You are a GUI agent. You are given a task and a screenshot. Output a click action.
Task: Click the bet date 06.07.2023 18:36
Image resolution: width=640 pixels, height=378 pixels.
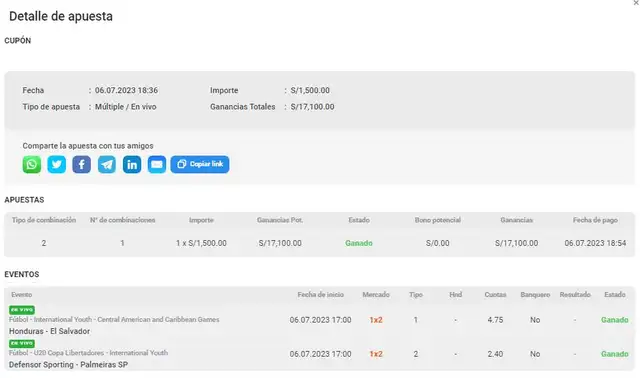coord(127,90)
